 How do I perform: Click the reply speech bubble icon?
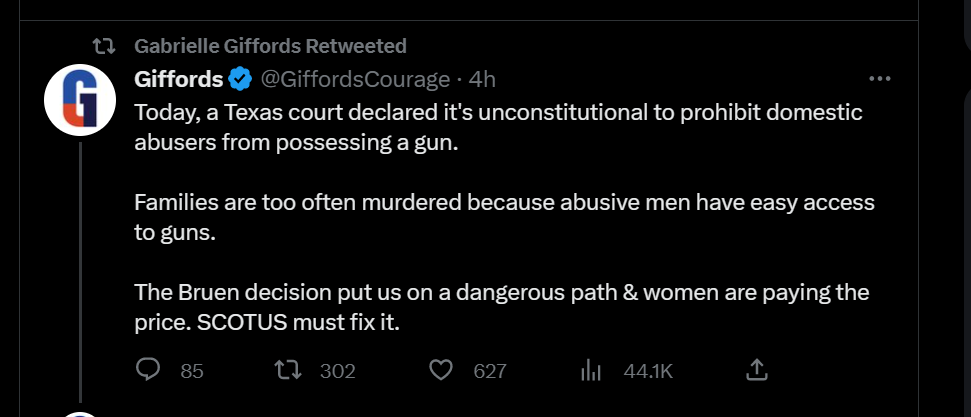148,370
